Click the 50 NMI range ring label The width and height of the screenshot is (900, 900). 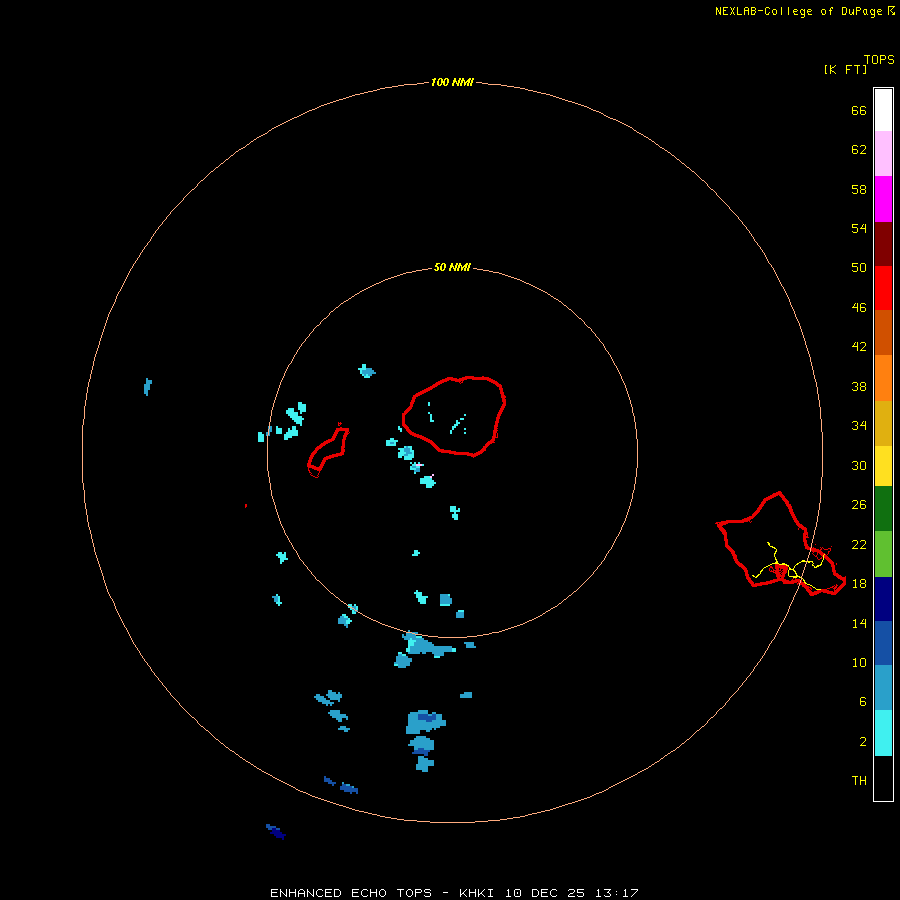pos(452,267)
